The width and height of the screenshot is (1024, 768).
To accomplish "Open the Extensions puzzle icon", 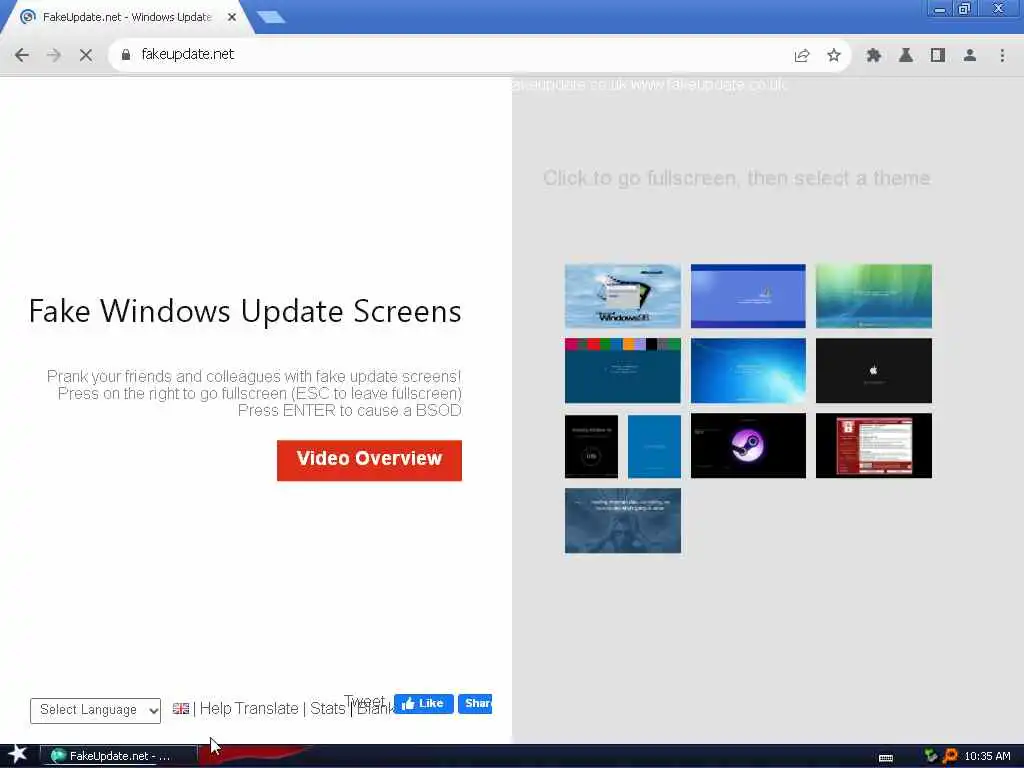I will (874, 56).
